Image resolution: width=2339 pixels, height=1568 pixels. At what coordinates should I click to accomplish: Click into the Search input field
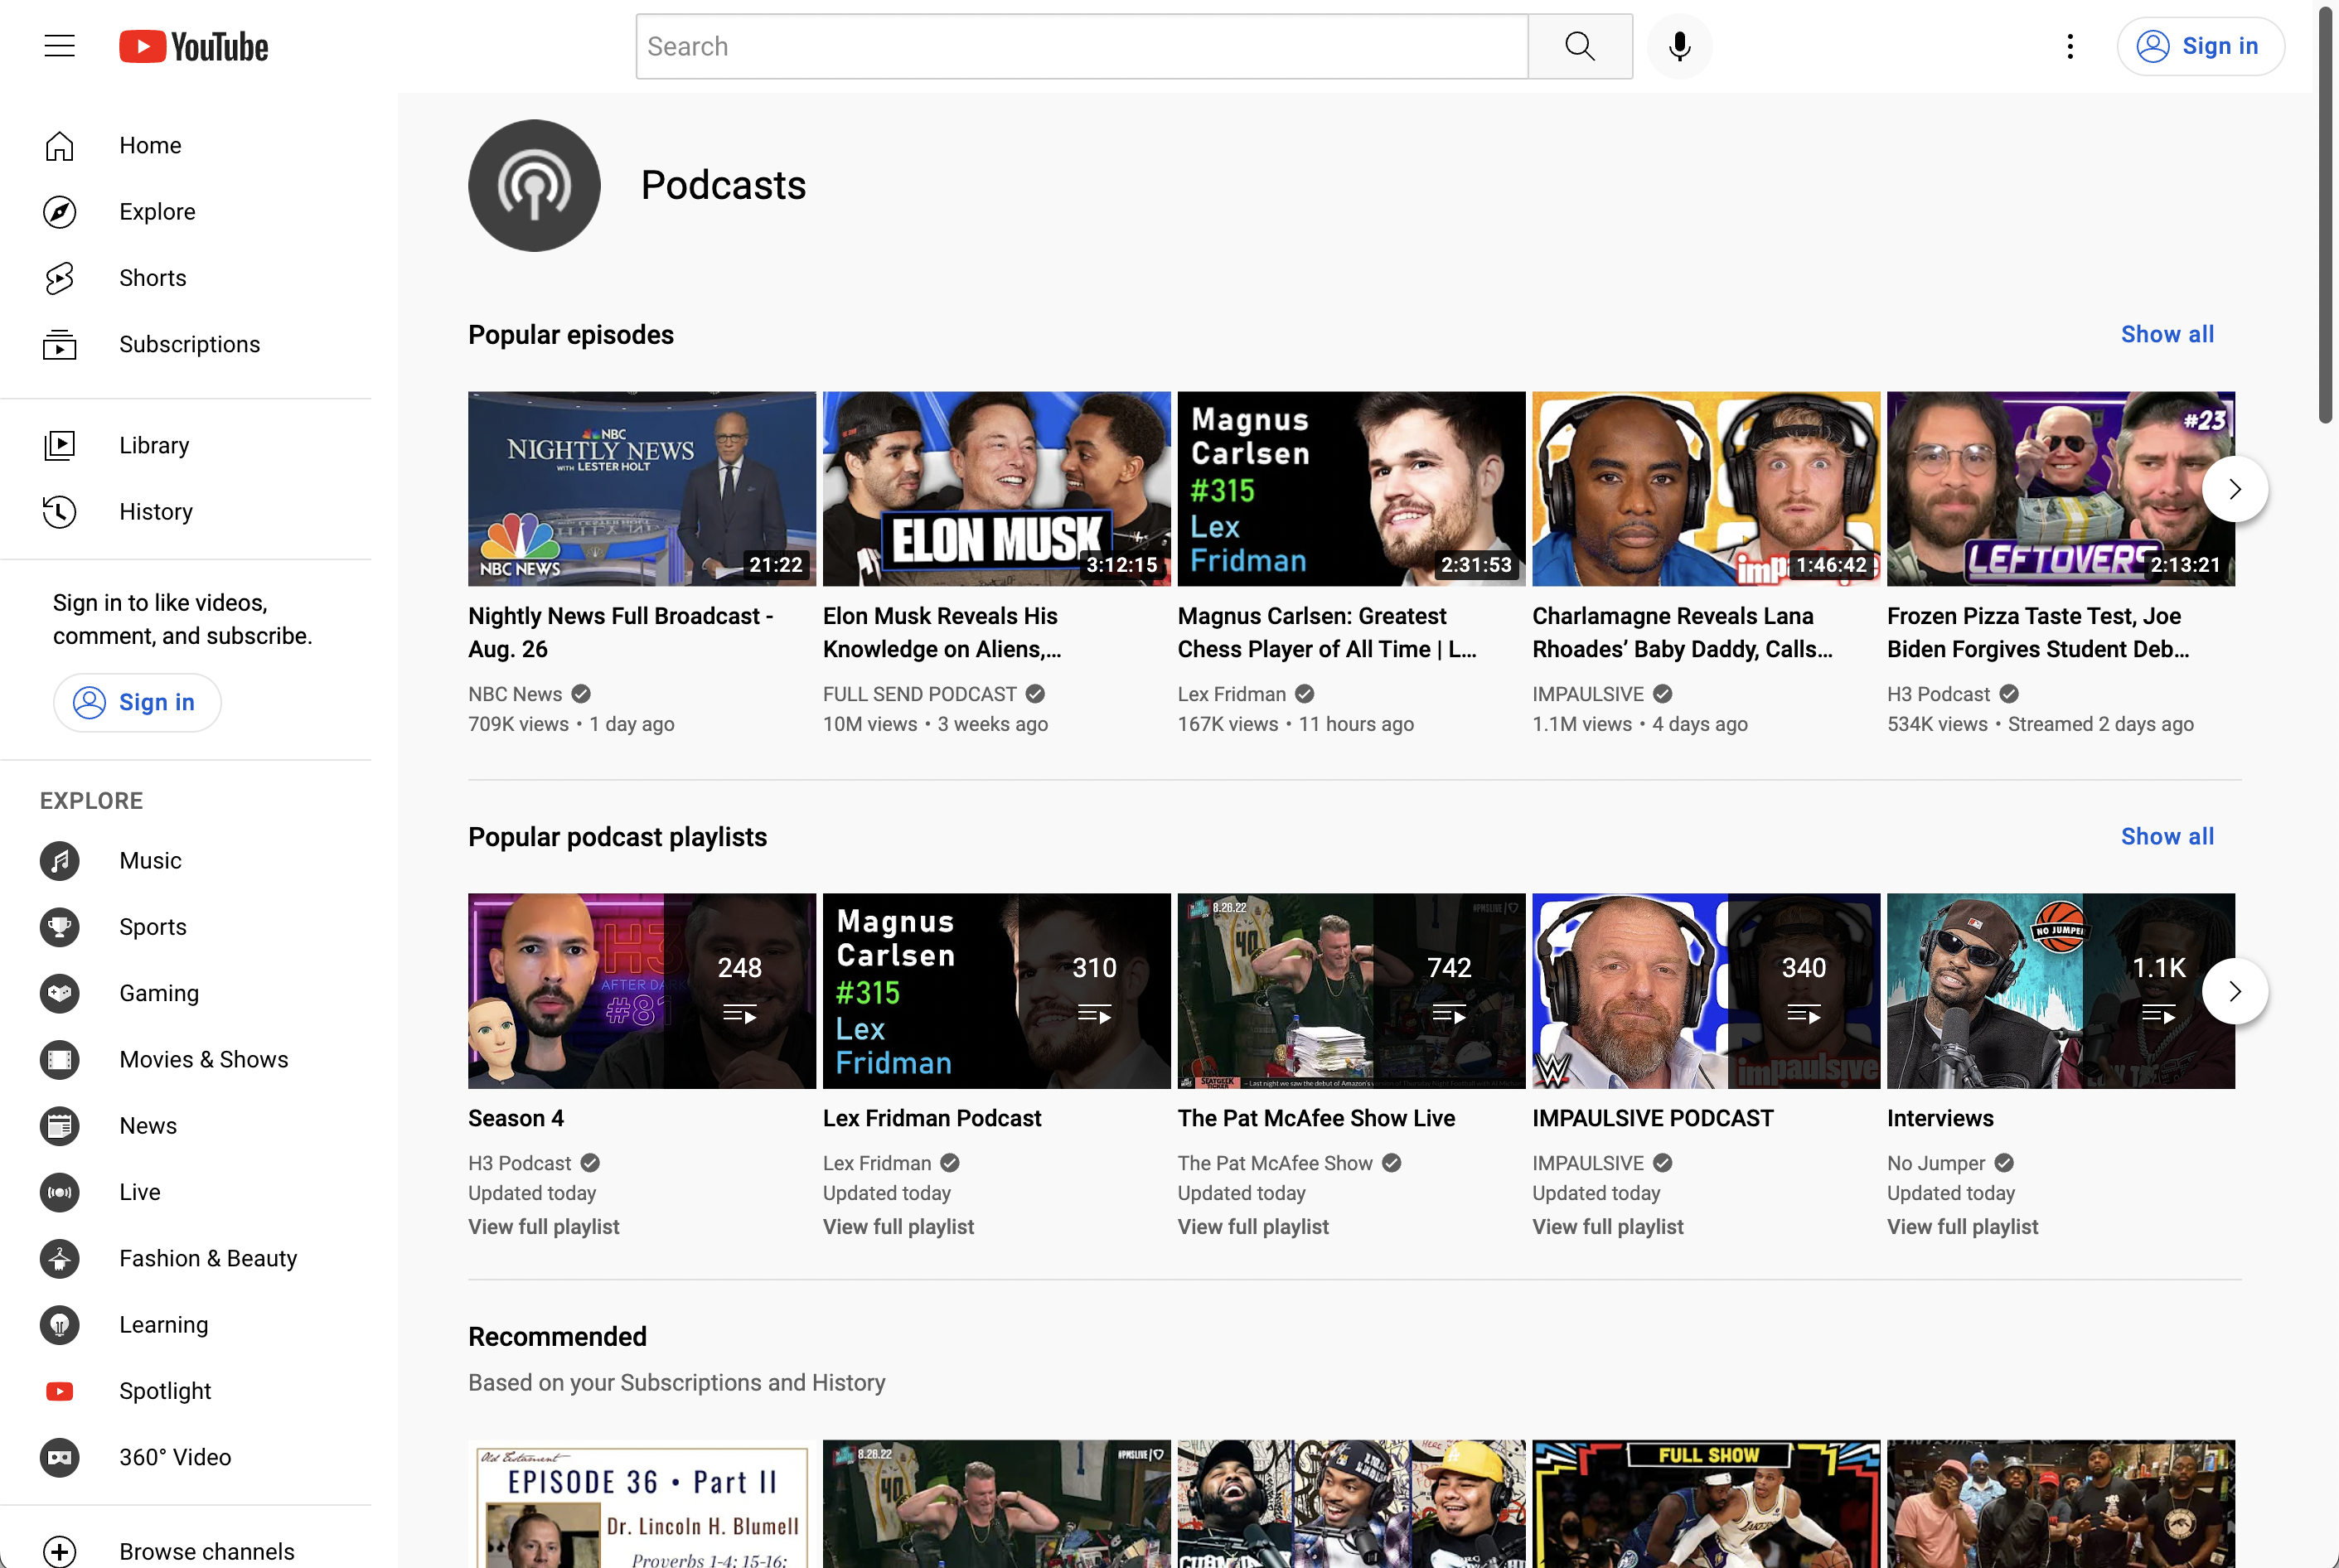point(1082,46)
